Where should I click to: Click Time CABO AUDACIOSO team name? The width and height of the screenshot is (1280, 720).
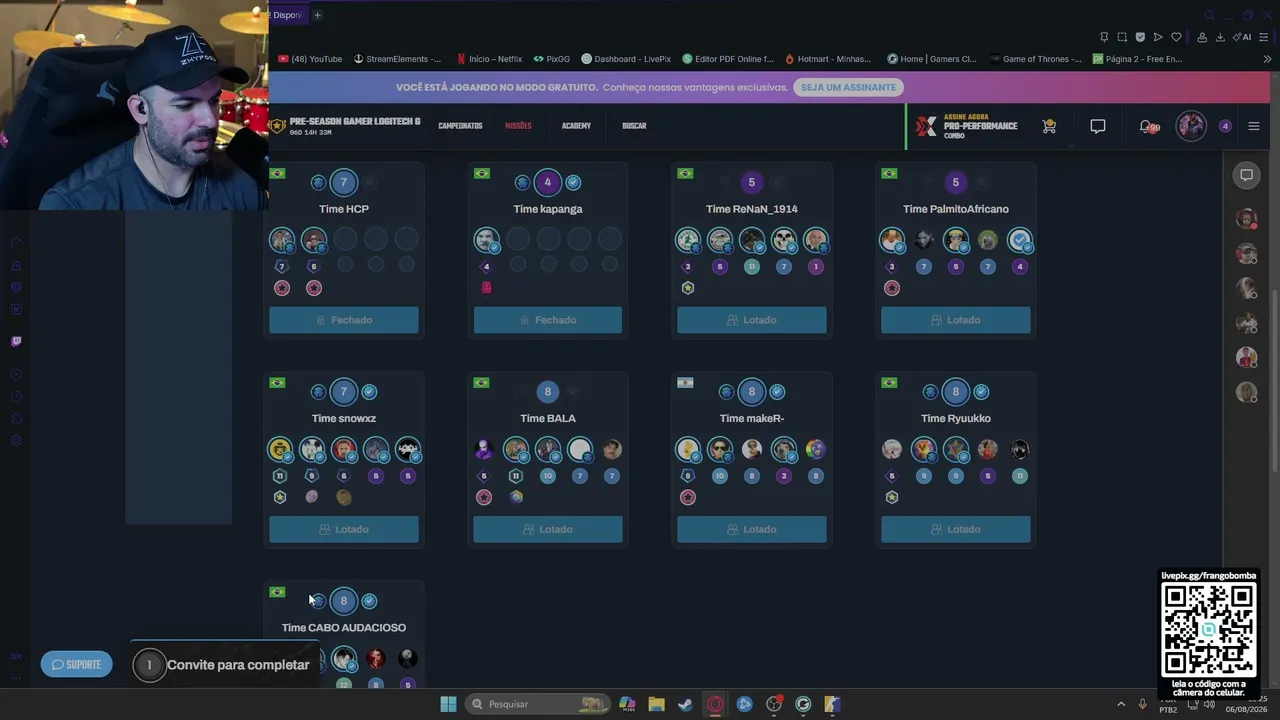(344, 628)
